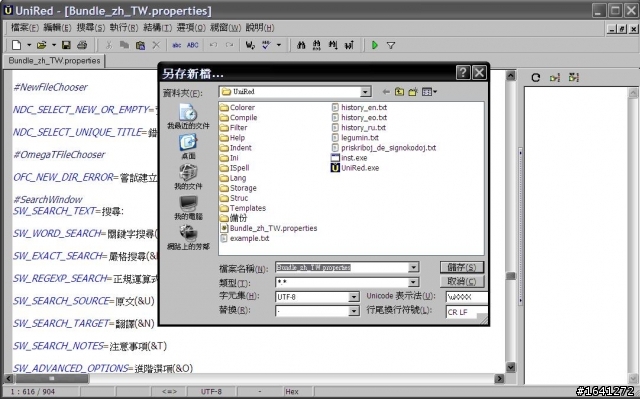Open the spell check dropdown arrow
Image resolution: width=640 pixels, height=399 pixels.
click(x=279, y=45)
